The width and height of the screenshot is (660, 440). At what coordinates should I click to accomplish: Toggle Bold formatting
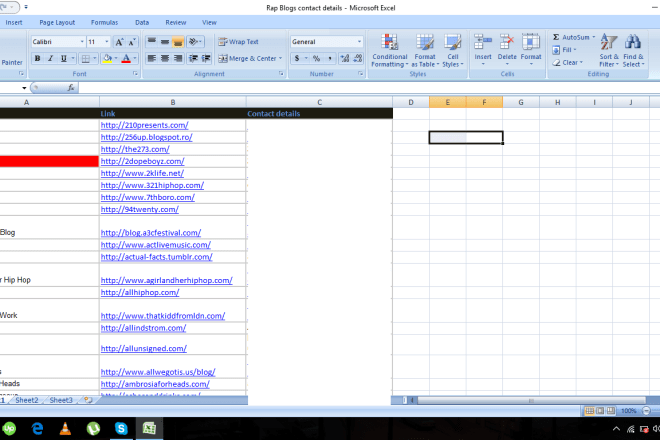pos(37,59)
